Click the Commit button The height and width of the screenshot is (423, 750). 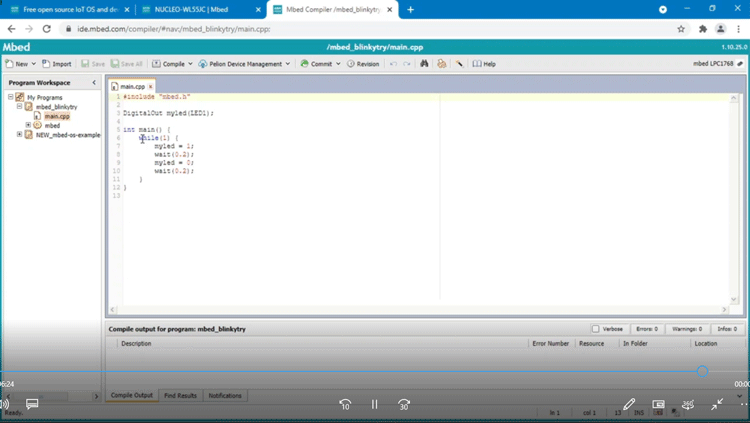(316, 64)
